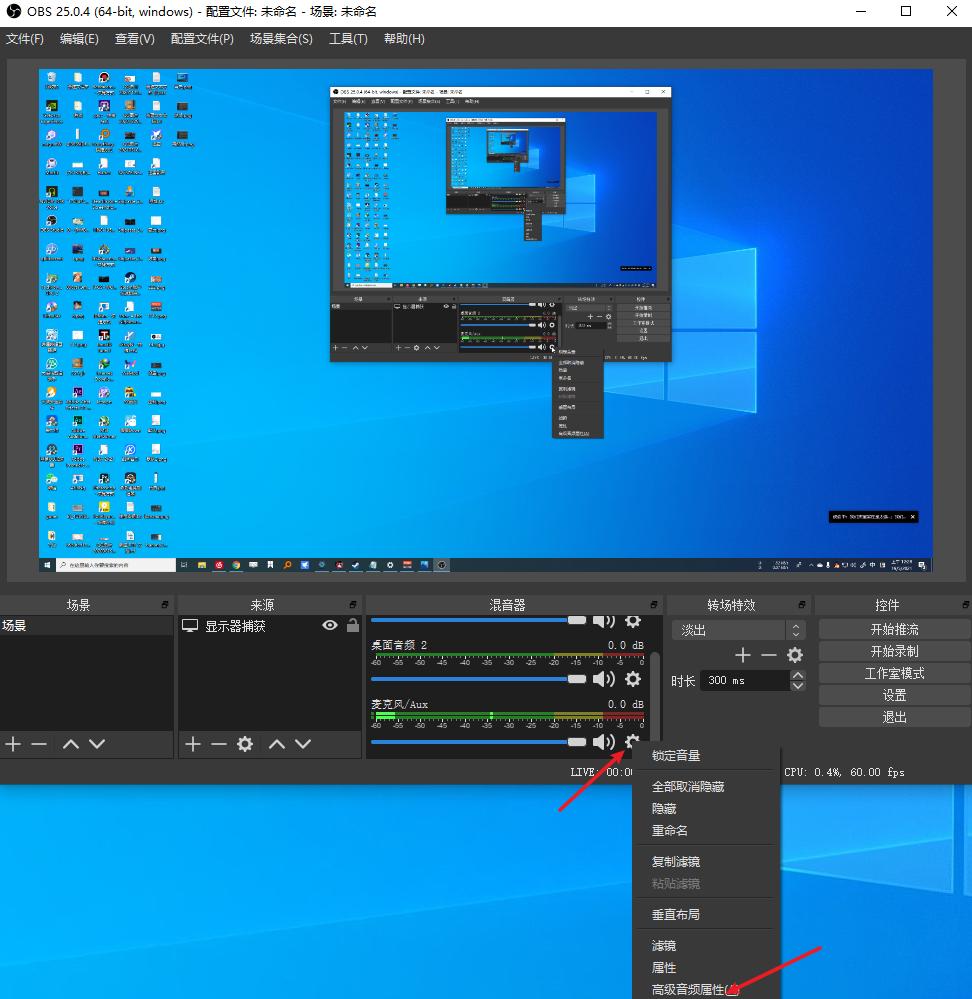The width and height of the screenshot is (972, 999).
Task: Move the scene up in 场景 panel
Action: click(71, 744)
